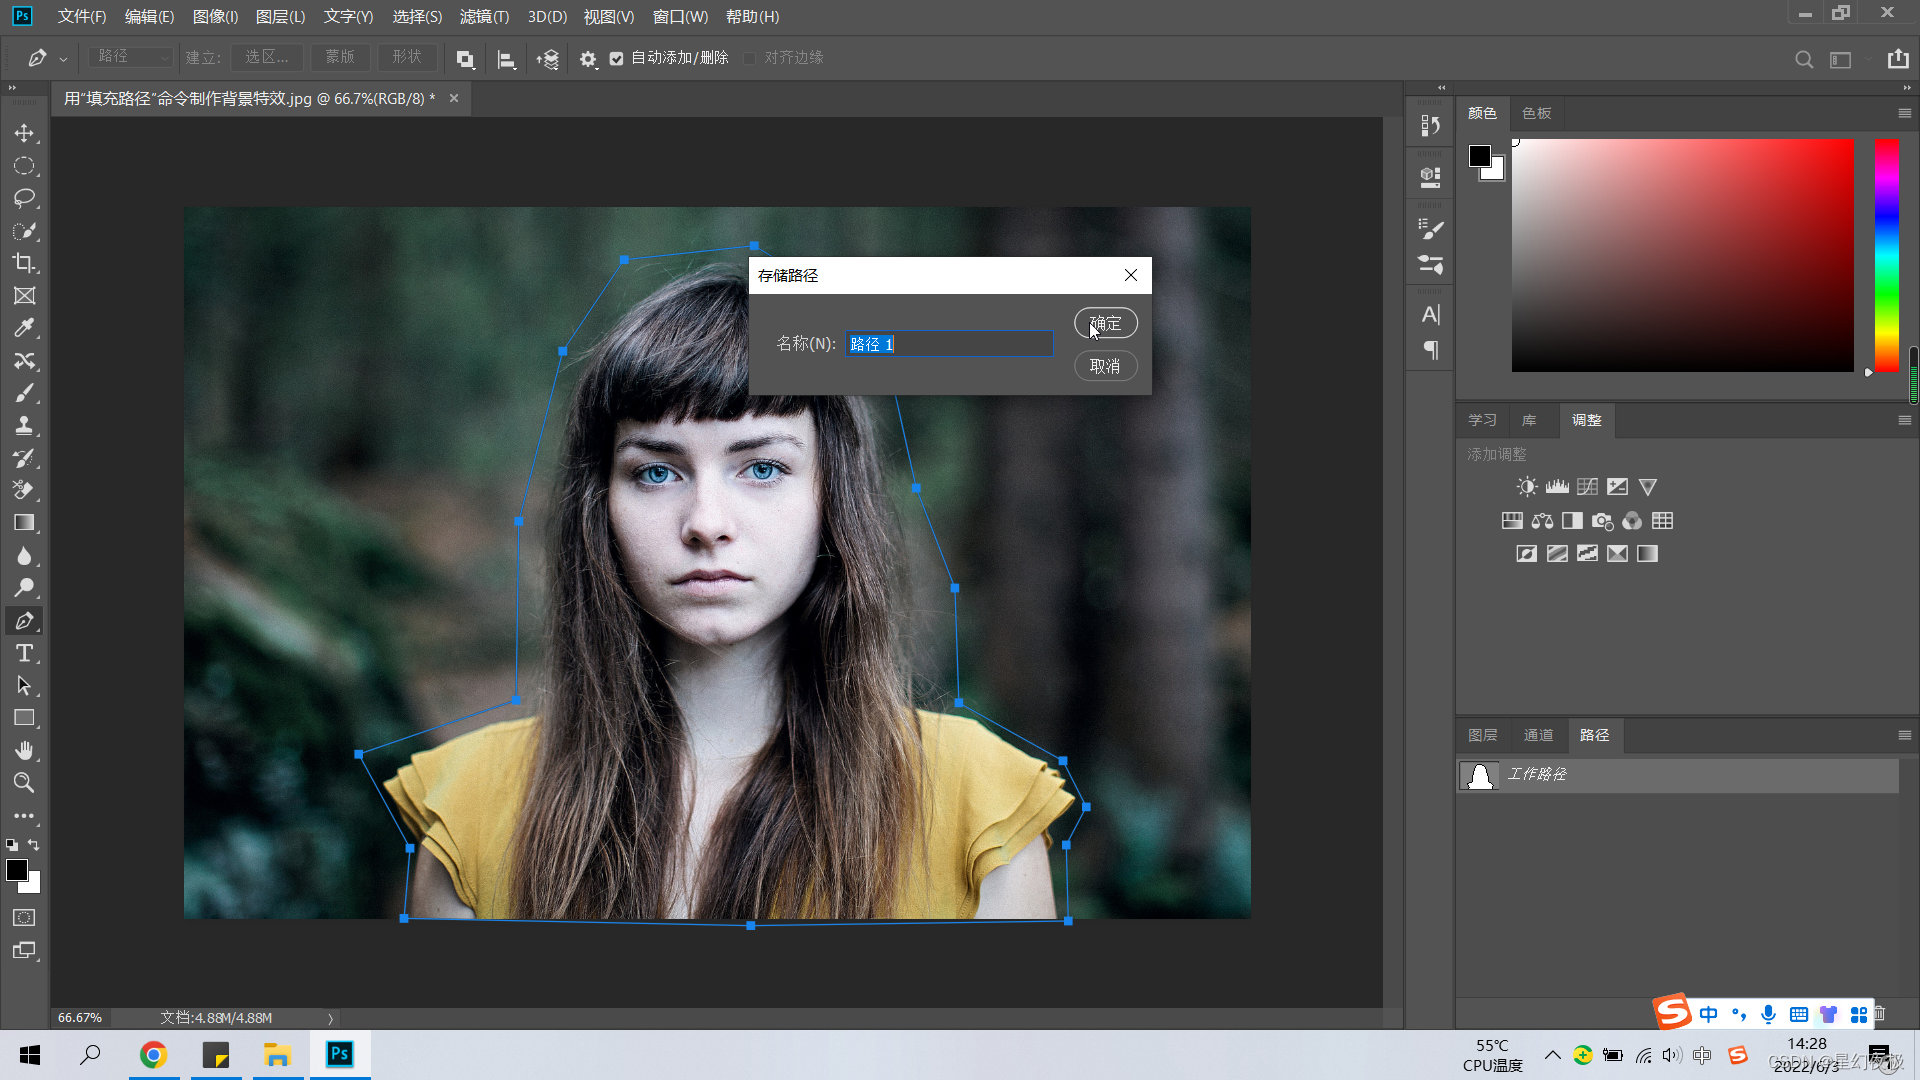Open the pen tool mode dropdown

pyautogui.click(x=131, y=57)
